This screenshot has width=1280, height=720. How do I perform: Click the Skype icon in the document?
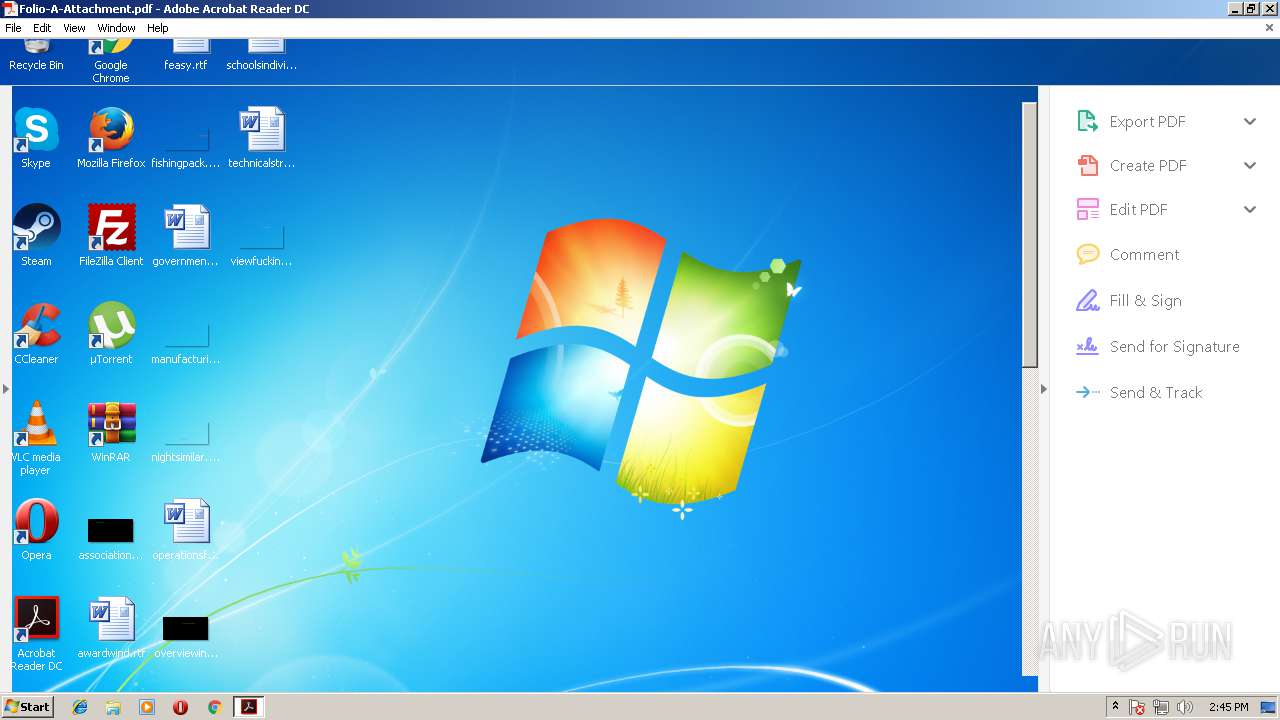click(36, 130)
